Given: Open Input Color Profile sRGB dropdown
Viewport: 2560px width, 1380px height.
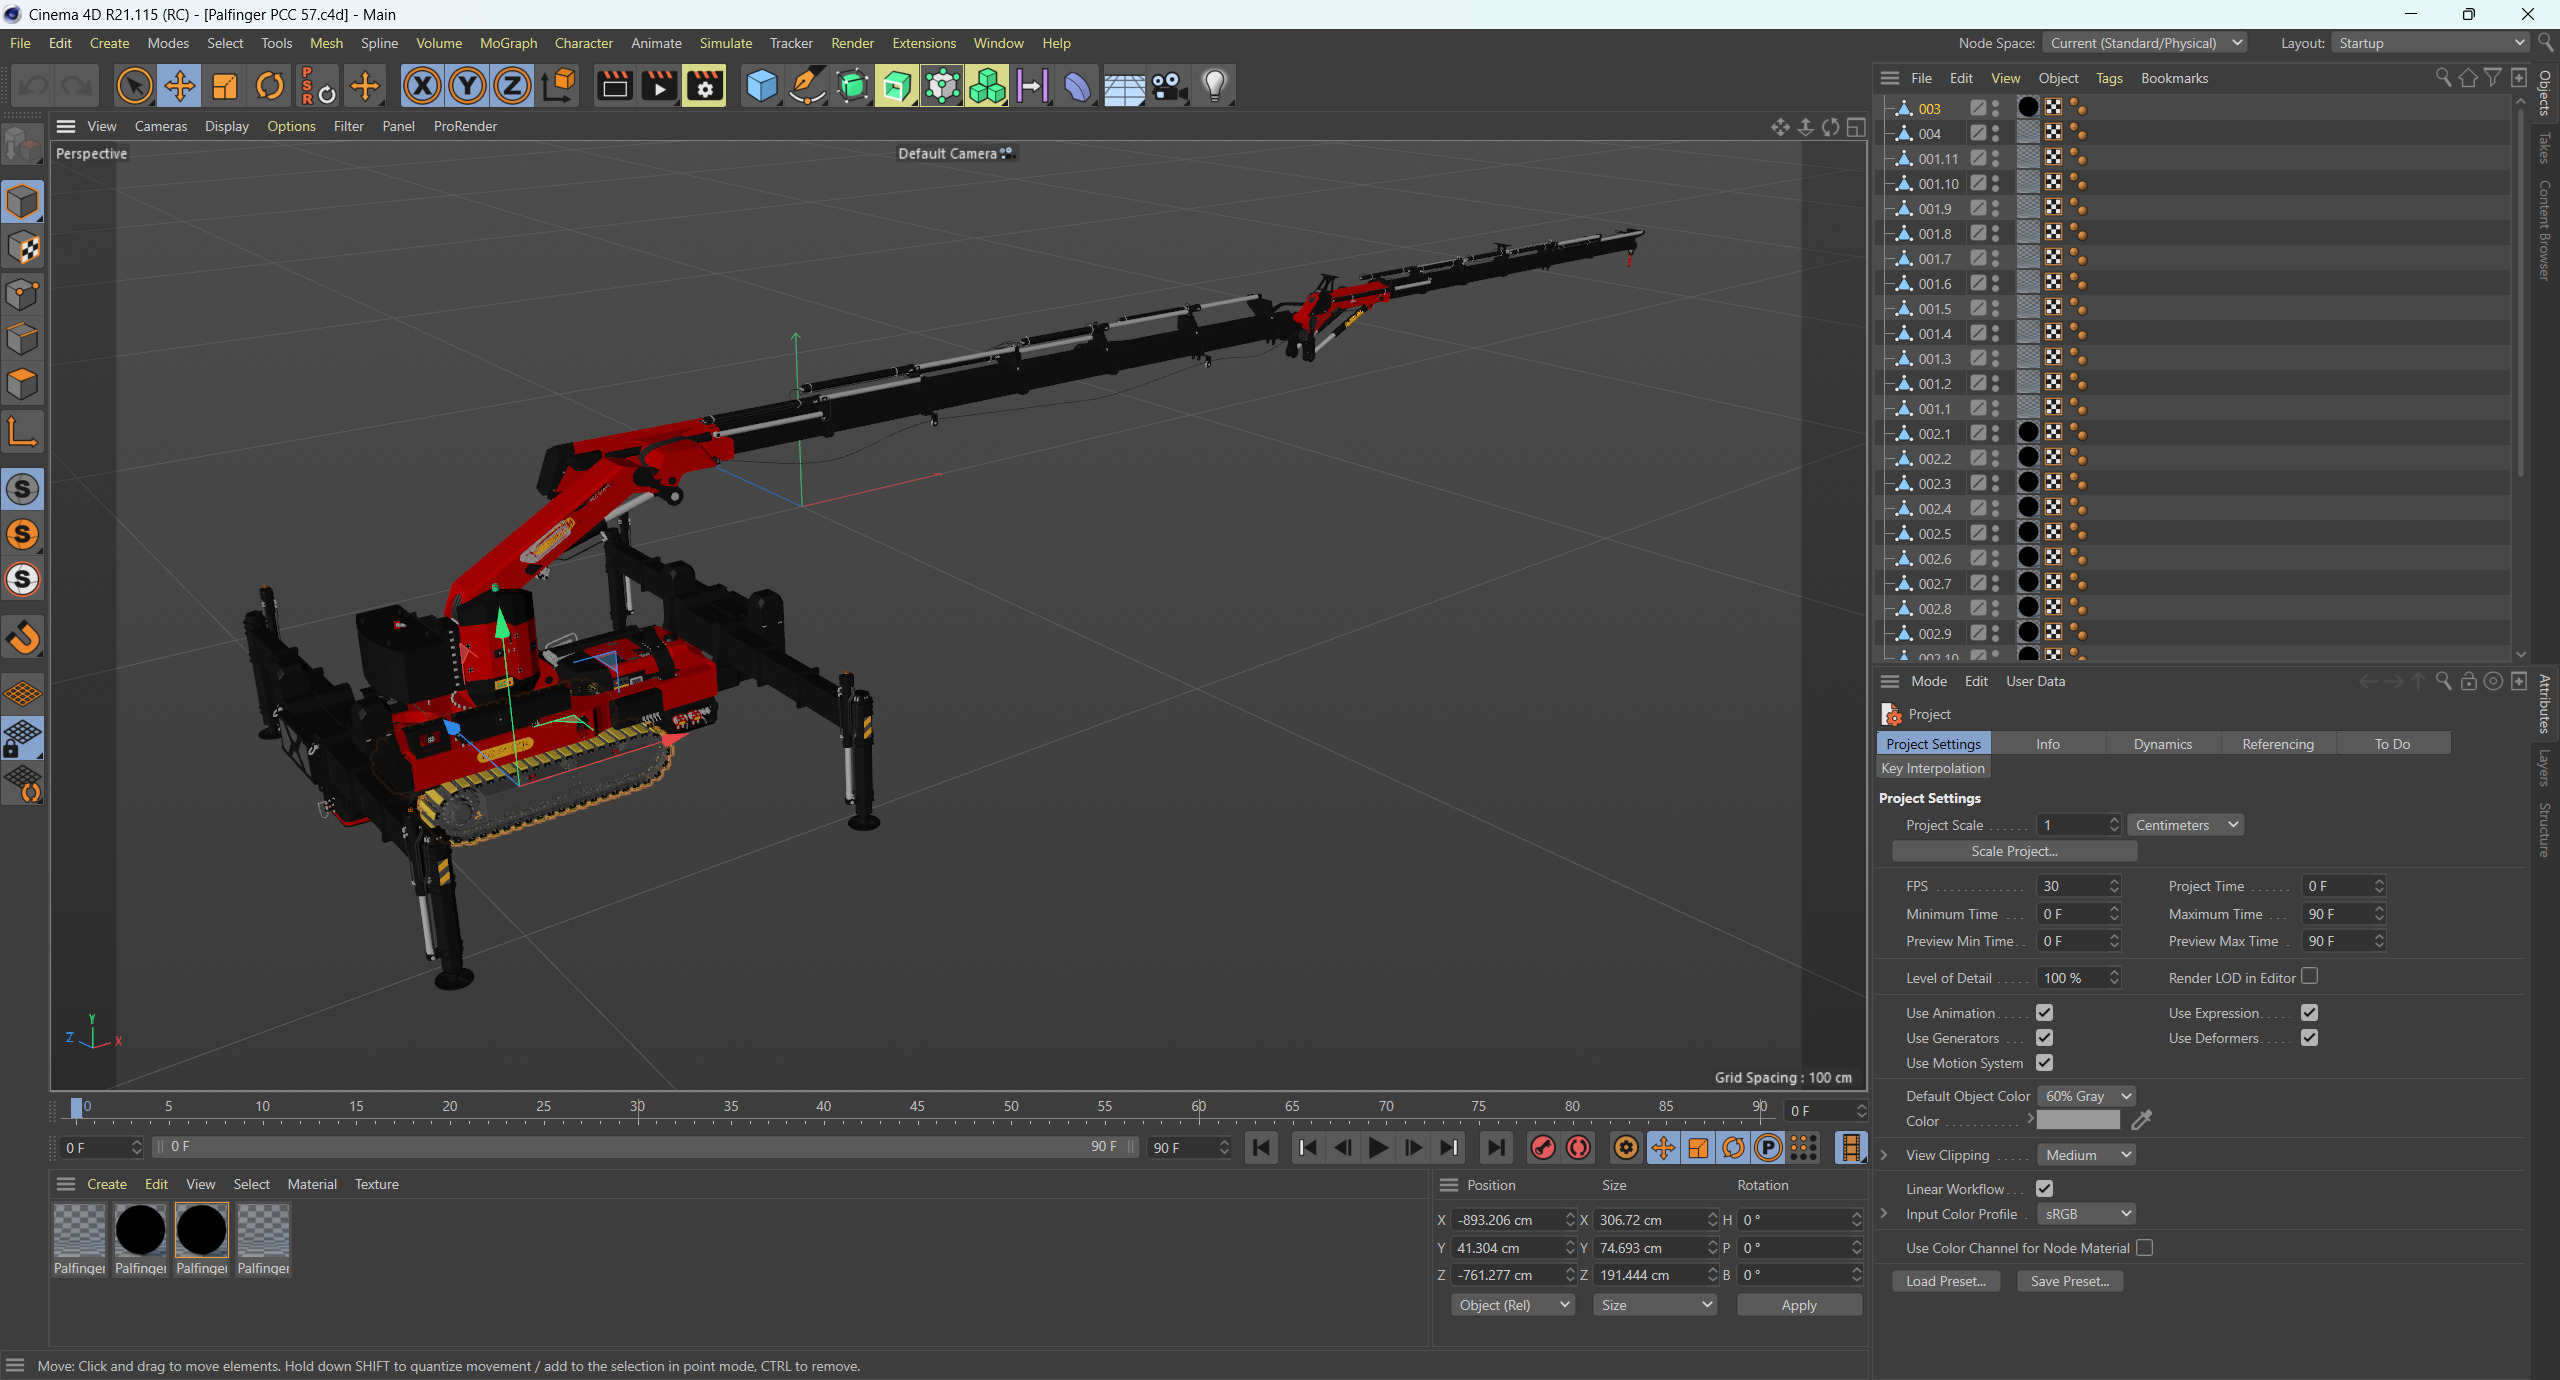Looking at the screenshot, I should point(2087,1214).
